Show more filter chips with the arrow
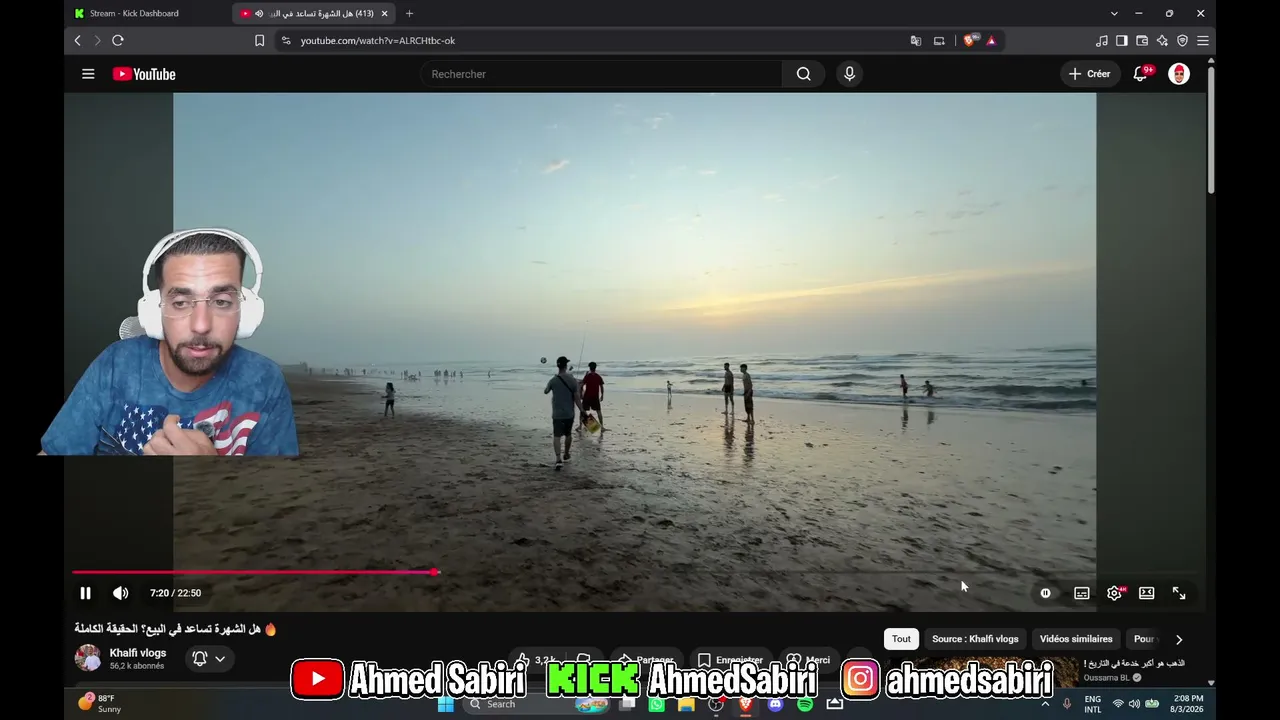Screen dimensions: 1280x720 coord(1179,639)
